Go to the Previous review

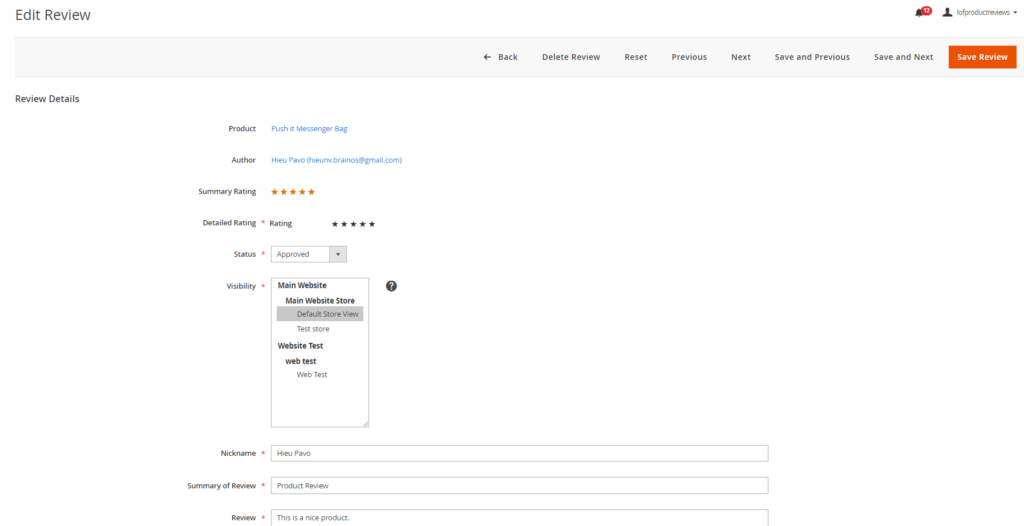(689, 57)
